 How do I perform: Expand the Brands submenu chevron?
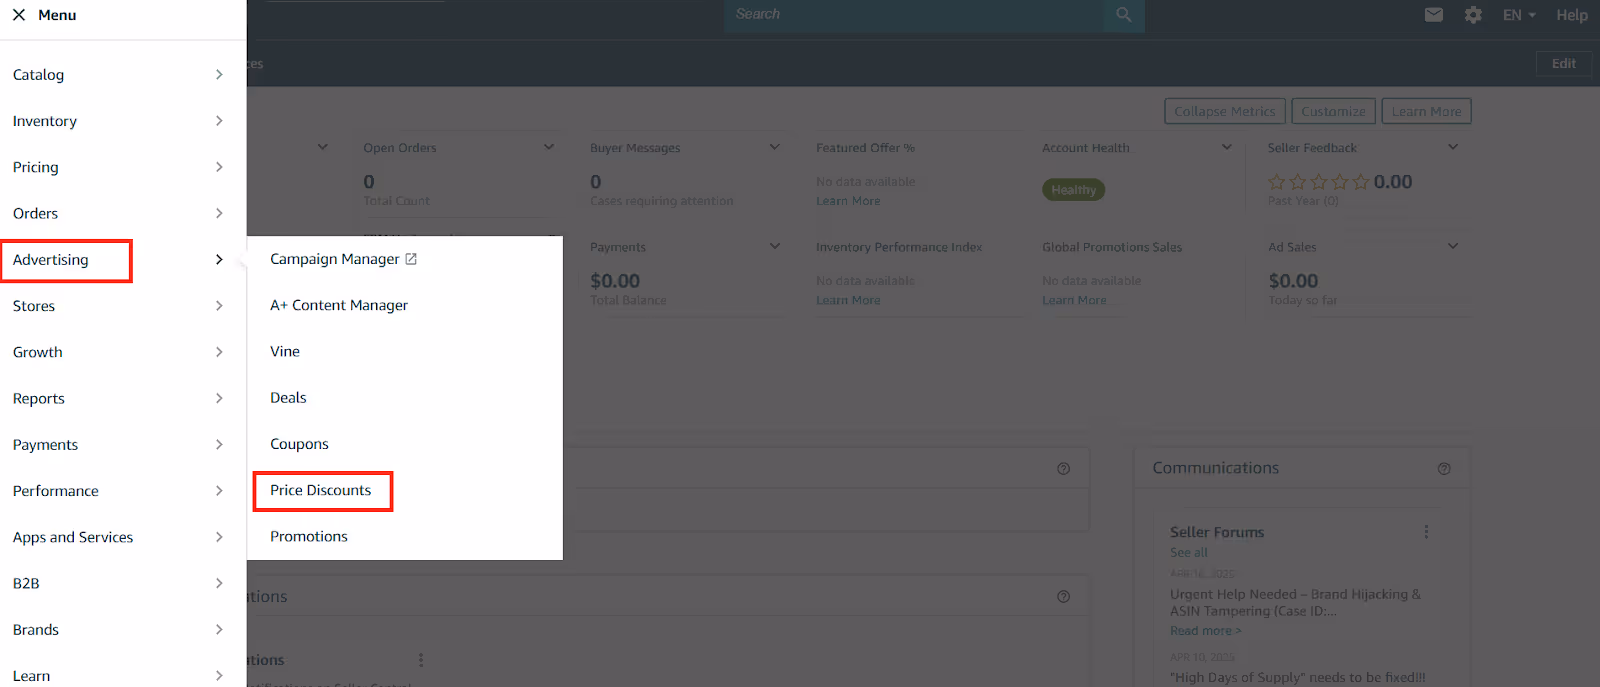click(219, 630)
